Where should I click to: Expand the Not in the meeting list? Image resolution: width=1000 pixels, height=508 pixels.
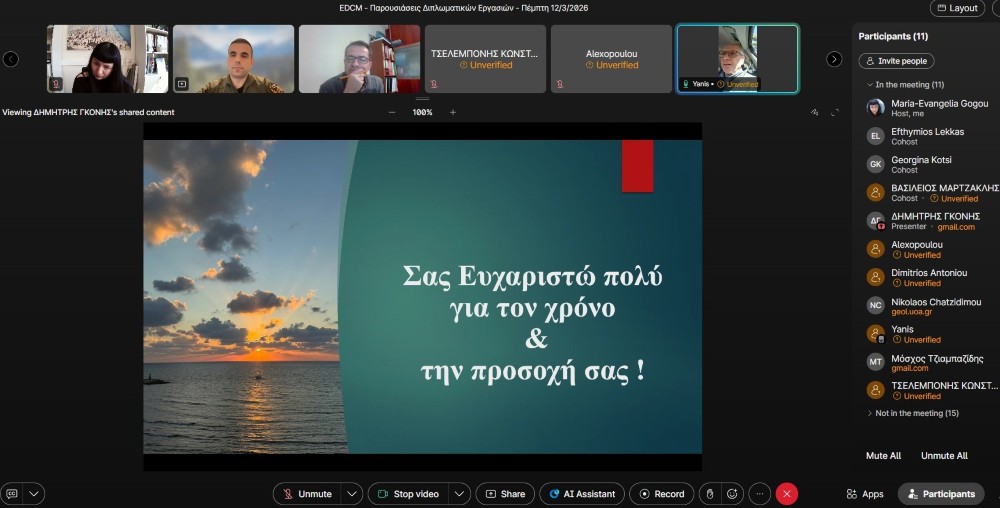[870, 413]
